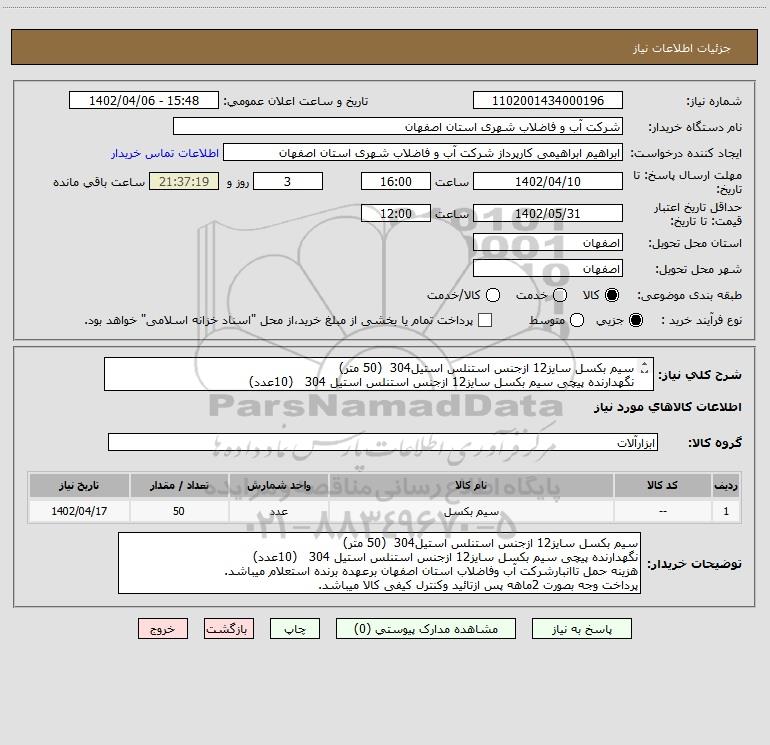Click the quantity cell showing 50

click(x=179, y=511)
